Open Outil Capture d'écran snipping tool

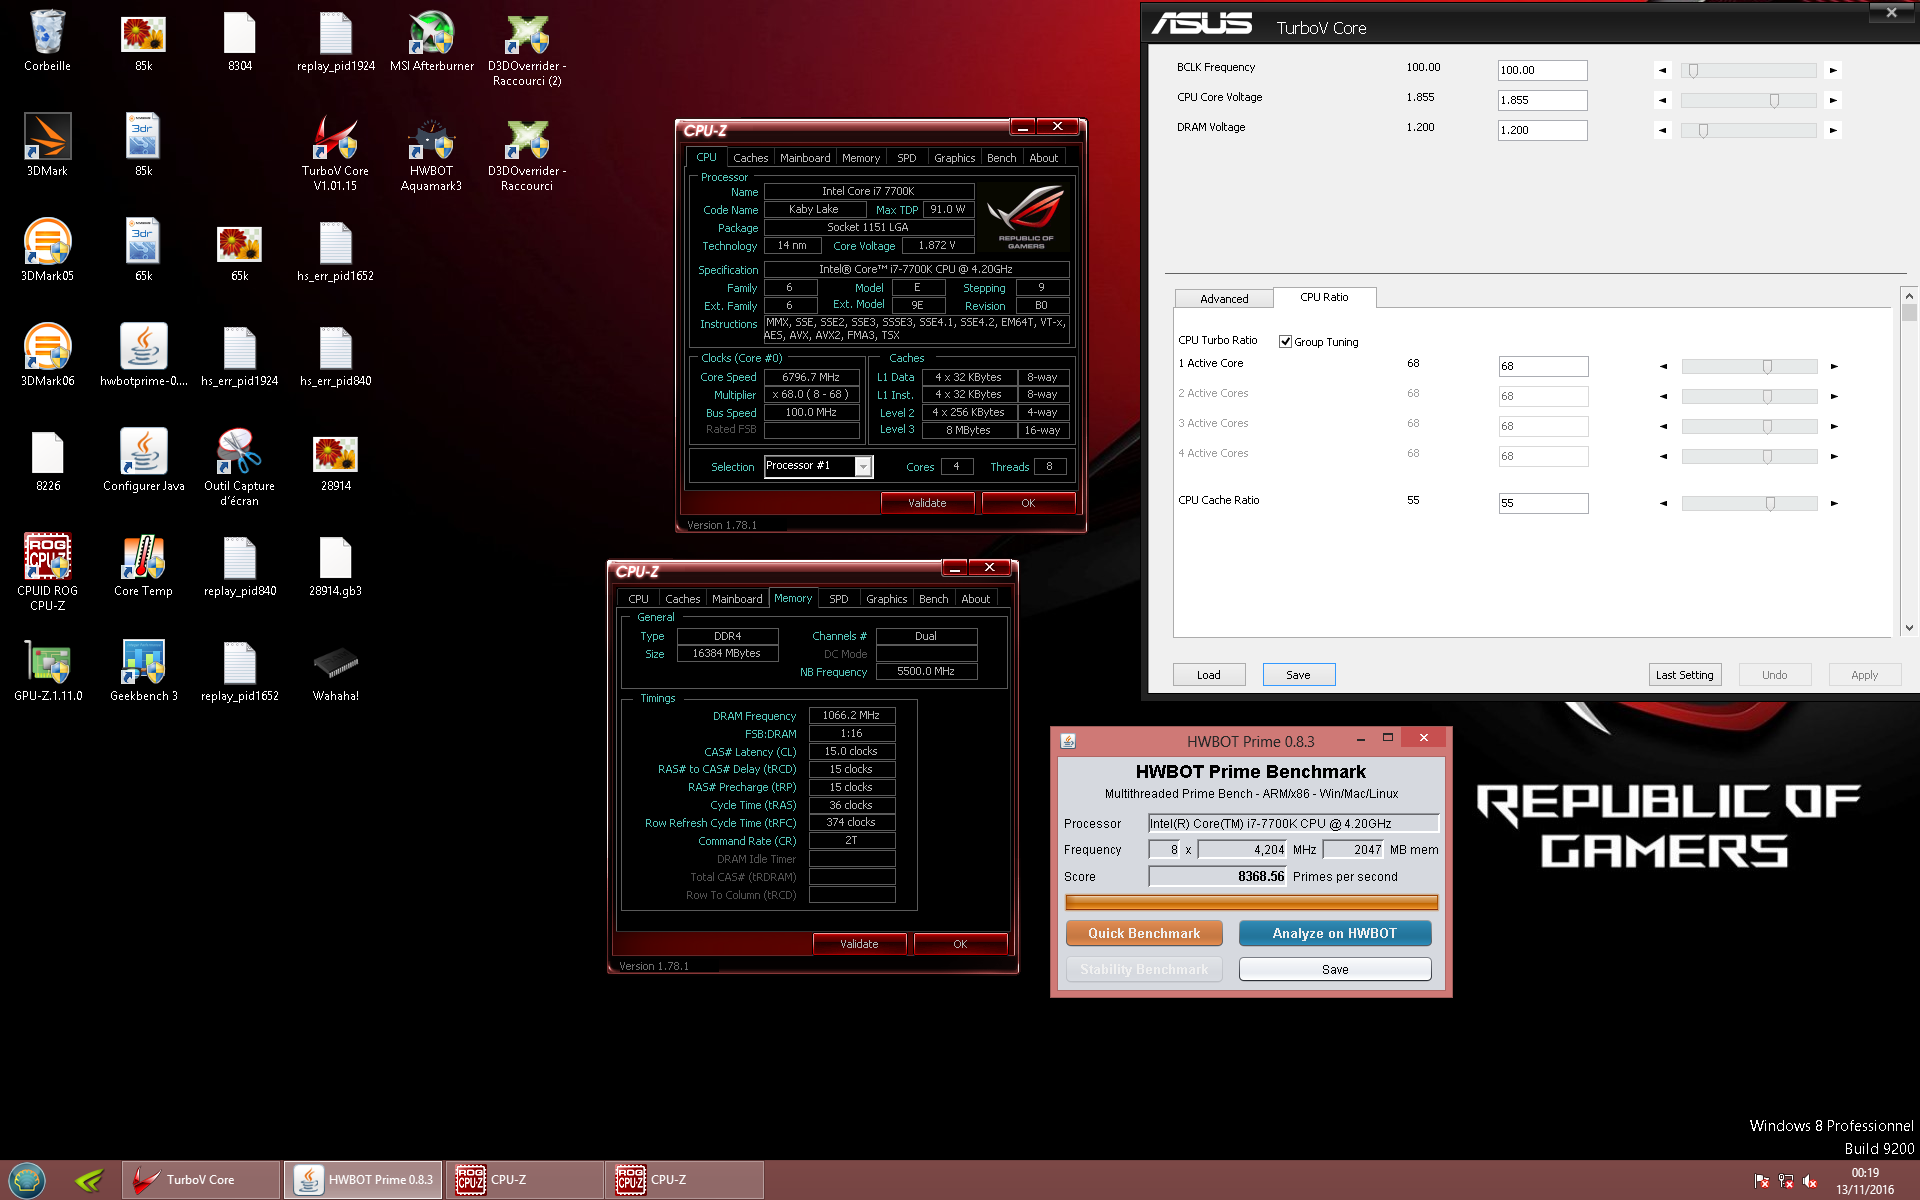239,466
